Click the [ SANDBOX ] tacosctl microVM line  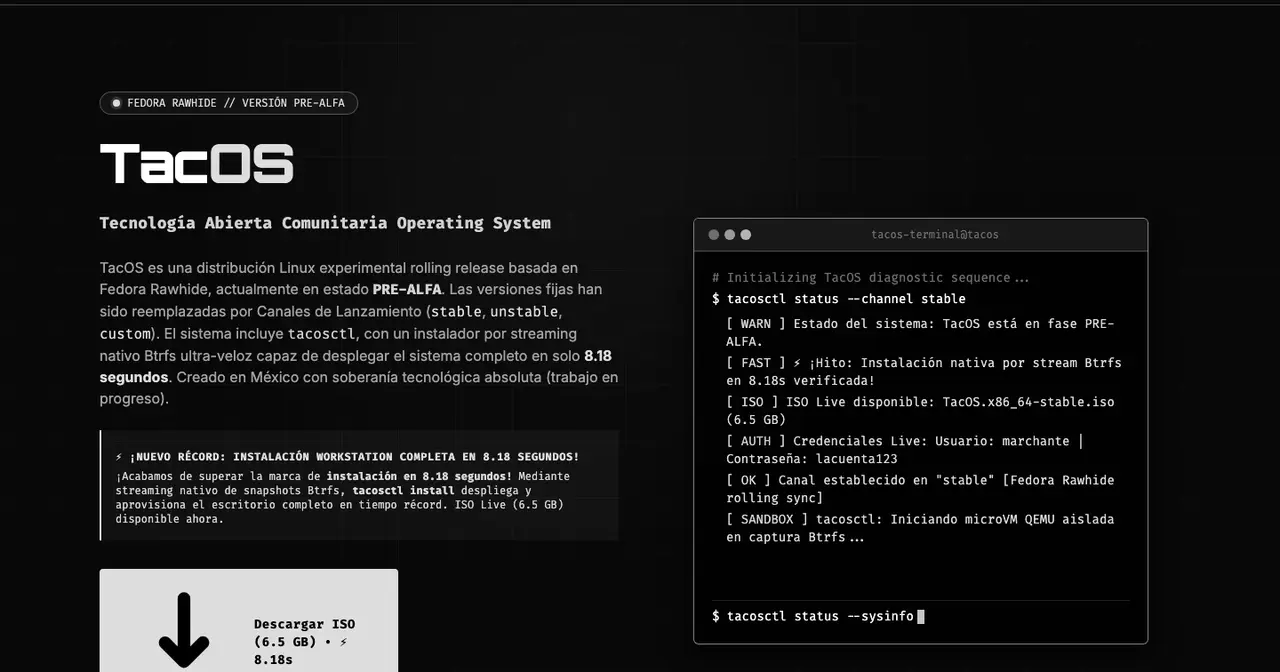click(920, 528)
